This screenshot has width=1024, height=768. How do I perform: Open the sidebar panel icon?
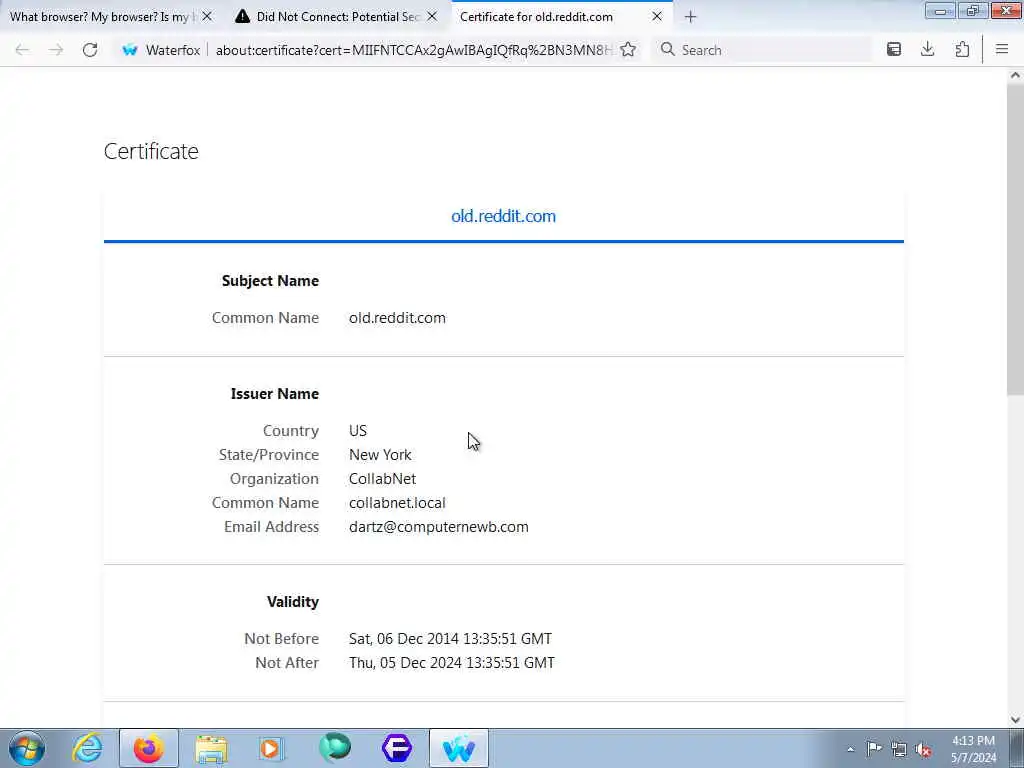[x=894, y=50]
